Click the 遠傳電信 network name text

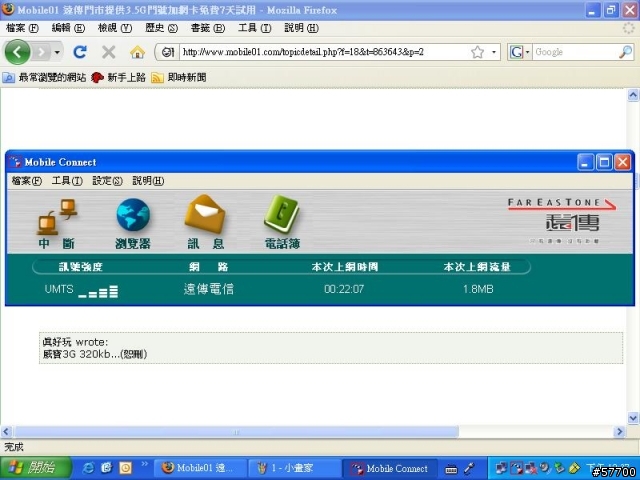click(x=209, y=289)
